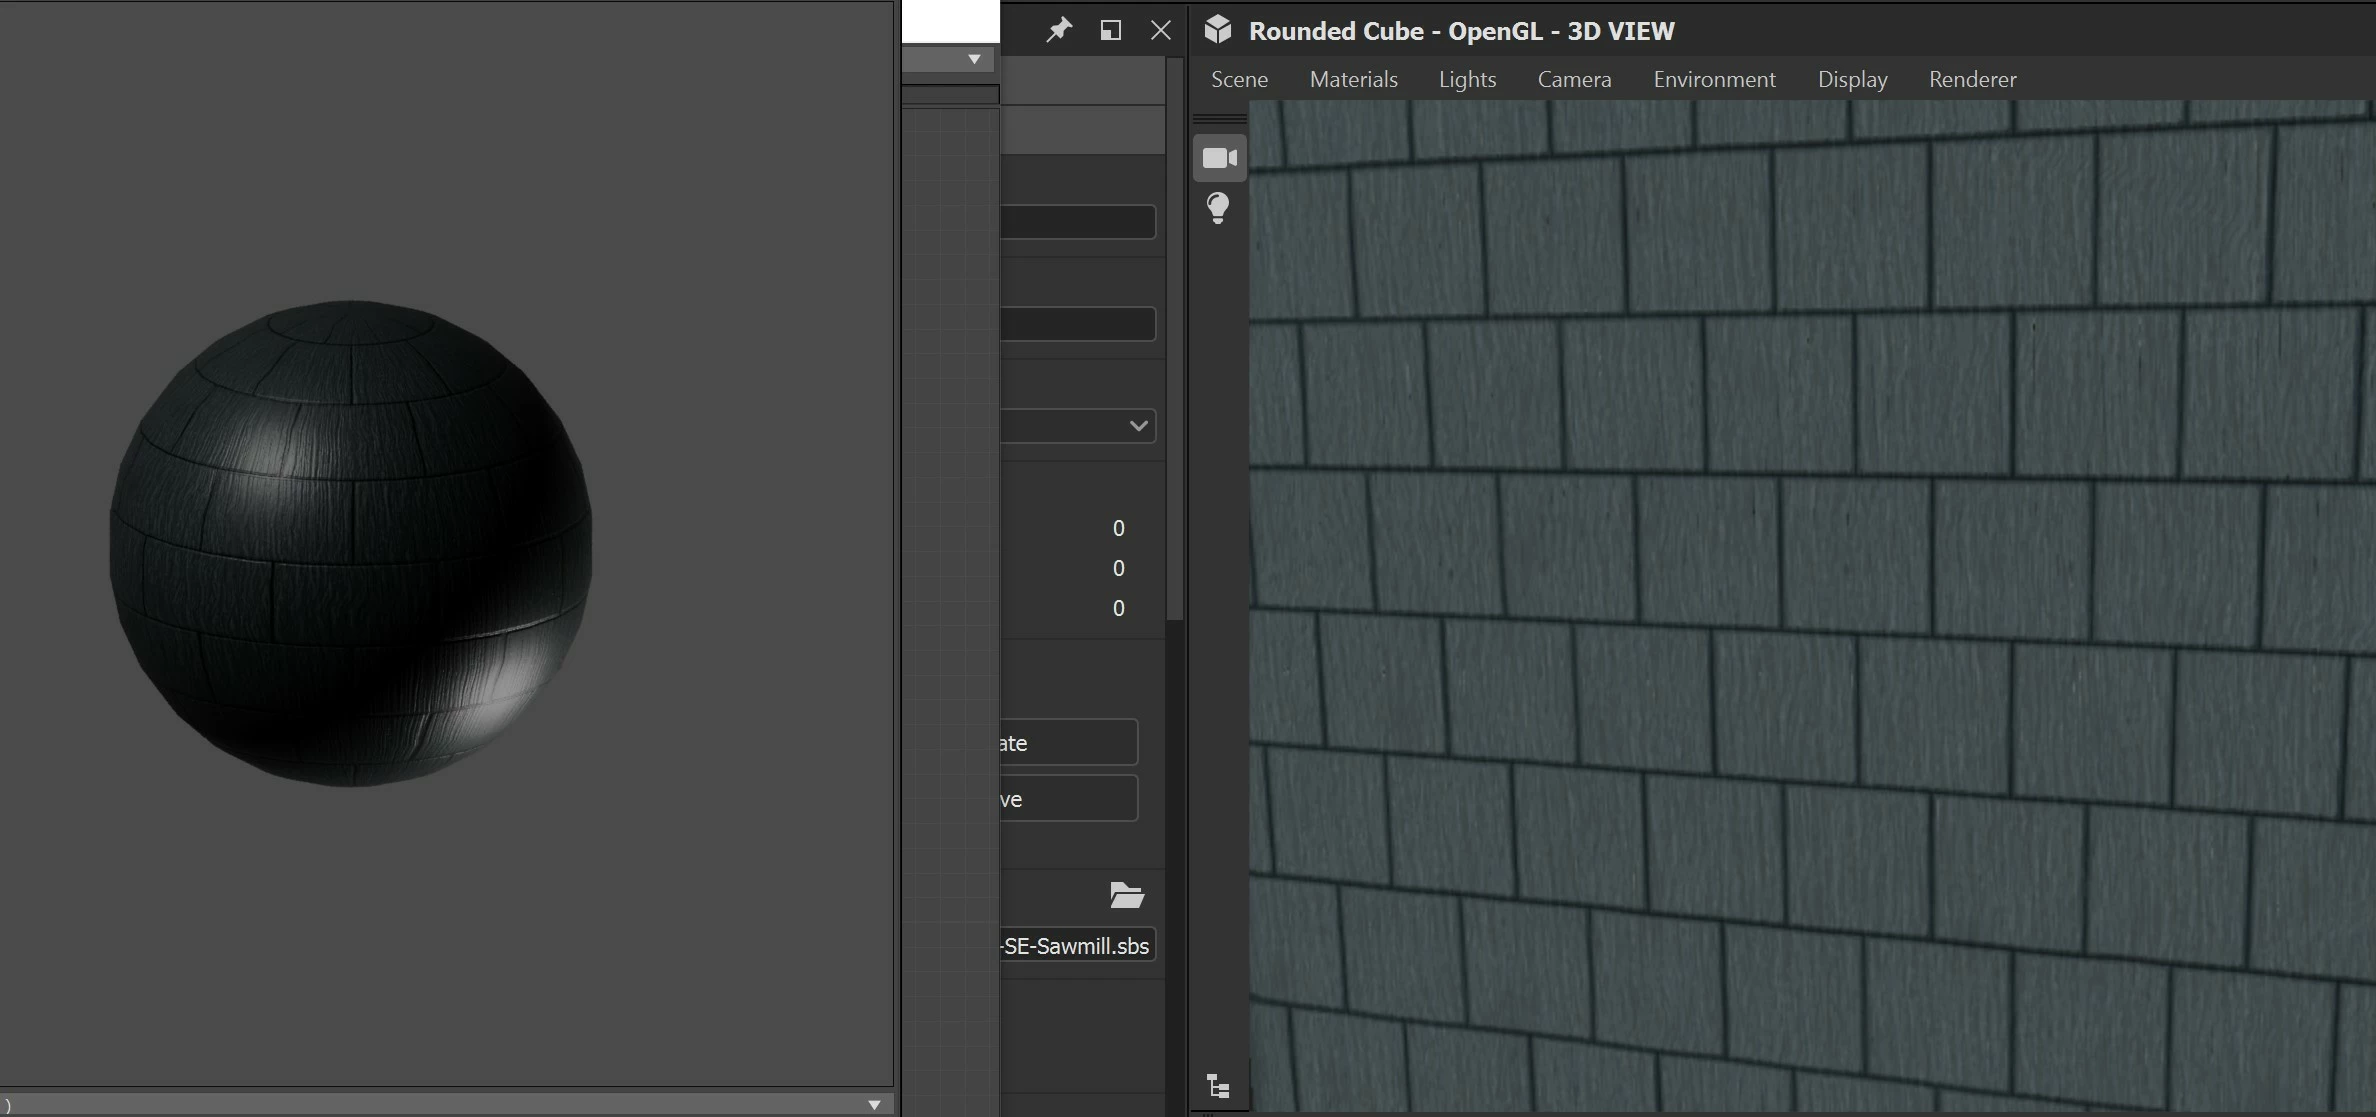Click the light bulb icon
Screen dimensions: 2376x1117
pyautogui.click(x=1218, y=208)
